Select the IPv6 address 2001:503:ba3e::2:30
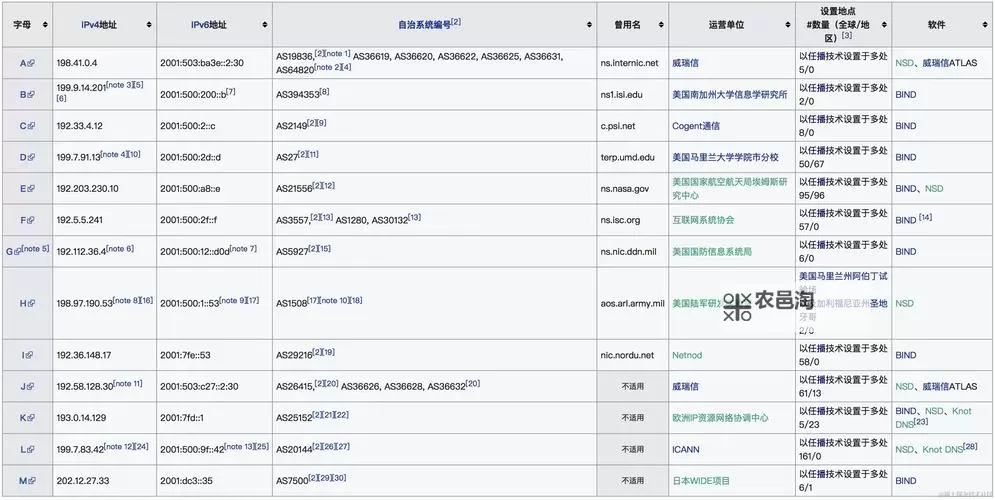Screen dimensions: 995x500 (x=202, y=63)
